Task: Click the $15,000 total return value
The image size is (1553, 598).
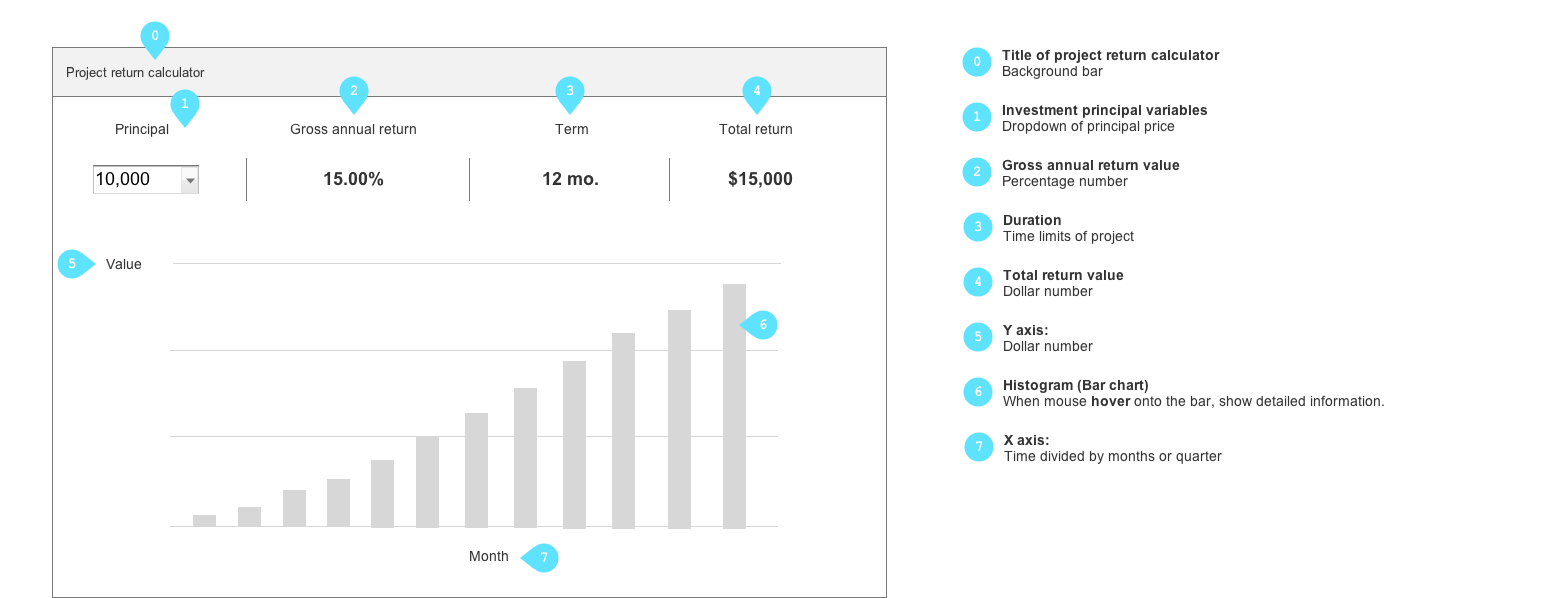Action: pos(760,180)
